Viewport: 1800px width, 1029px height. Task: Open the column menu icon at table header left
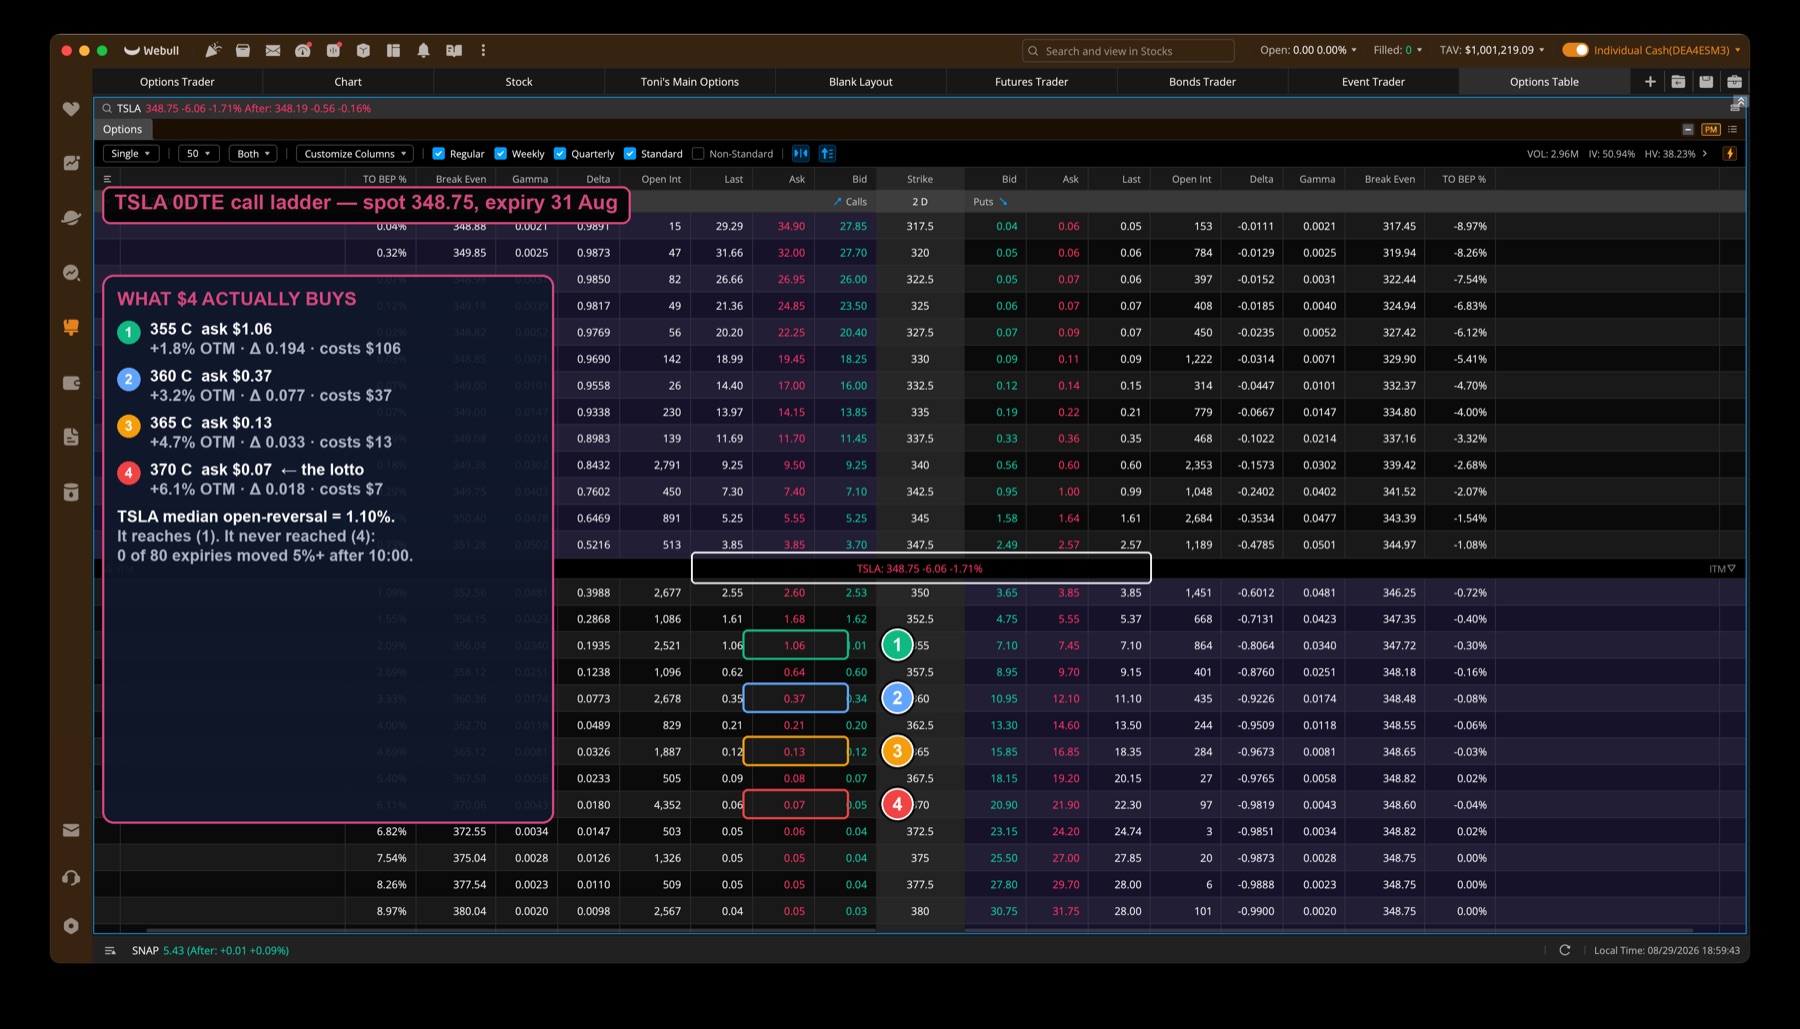point(107,179)
